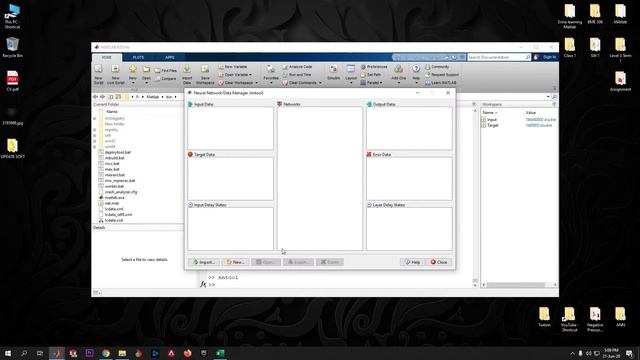The width and height of the screenshot is (640, 360).
Task: Click the Excel icon on the taskbar
Action: (x=220, y=353)
